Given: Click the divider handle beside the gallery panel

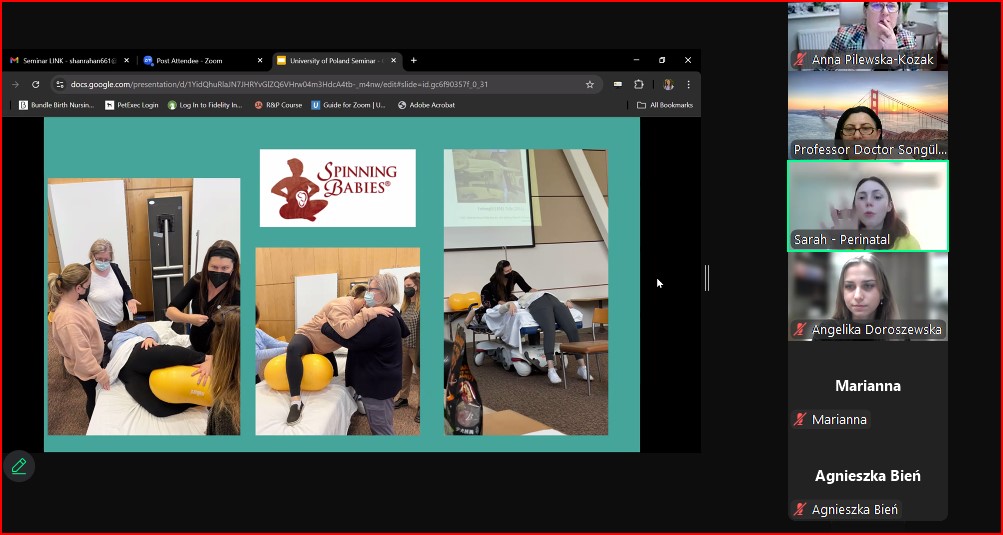Looking at the screenshot, I should [x=706, y=278].
